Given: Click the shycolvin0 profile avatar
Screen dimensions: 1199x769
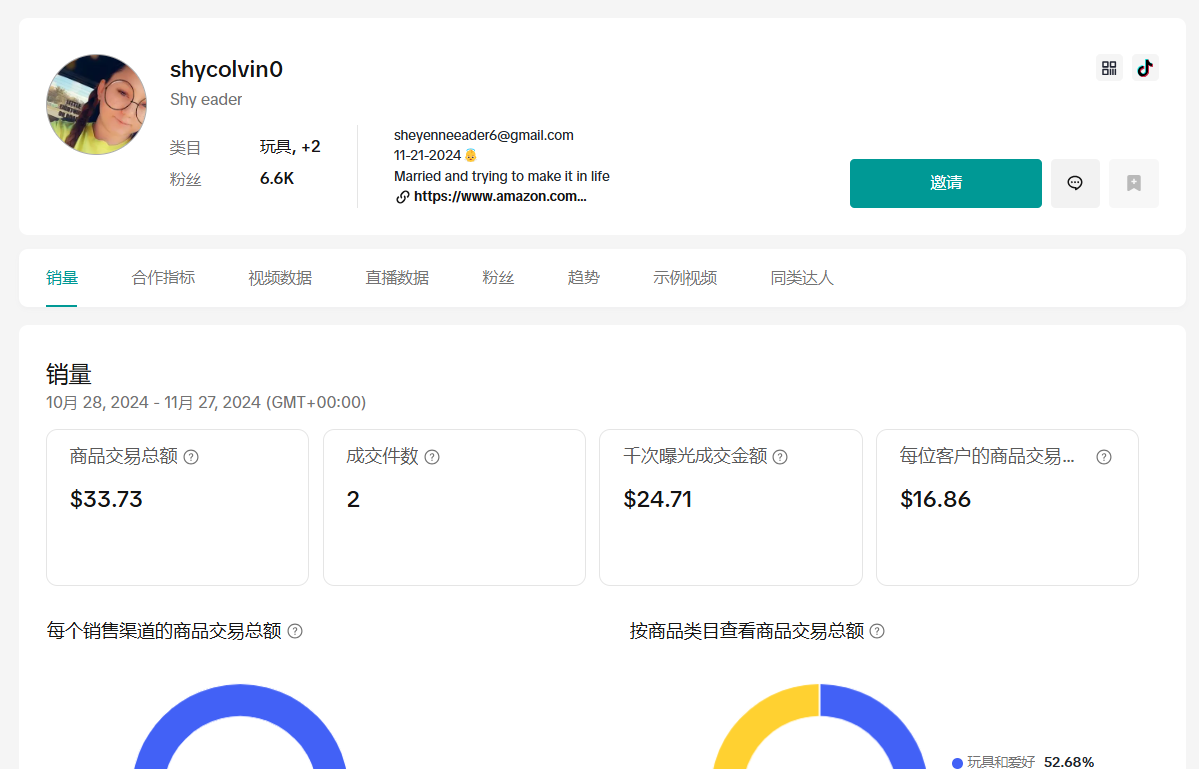Looking at the screenshot, I should pos(96,105).
